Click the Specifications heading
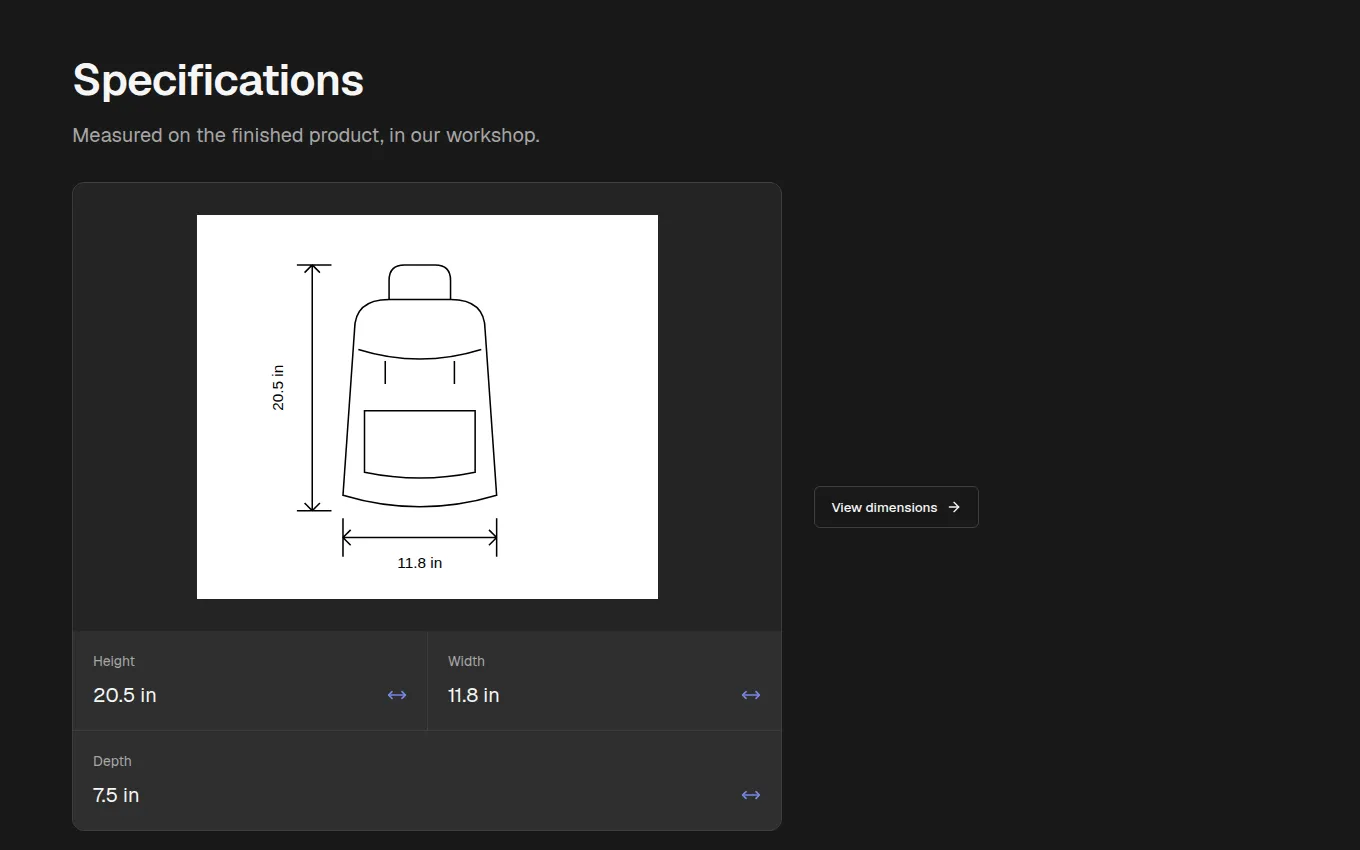1360x850 pixels. 218,80
